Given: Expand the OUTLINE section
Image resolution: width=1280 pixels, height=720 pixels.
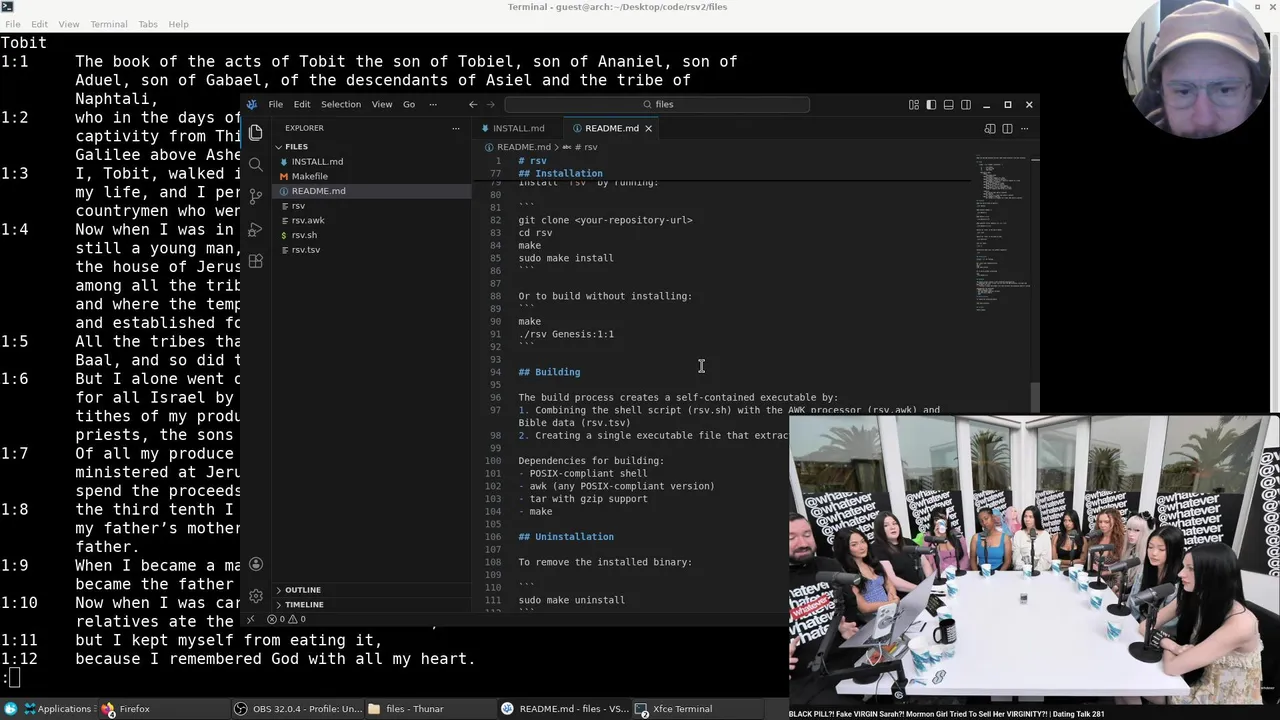Looking at the screenshot, I should [372, 590].
